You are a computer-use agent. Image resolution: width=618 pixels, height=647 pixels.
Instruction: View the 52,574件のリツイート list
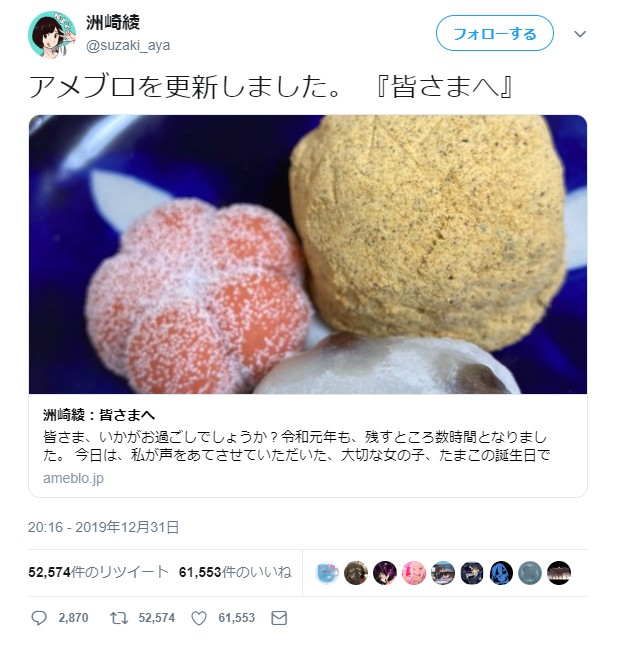point(98,572)
